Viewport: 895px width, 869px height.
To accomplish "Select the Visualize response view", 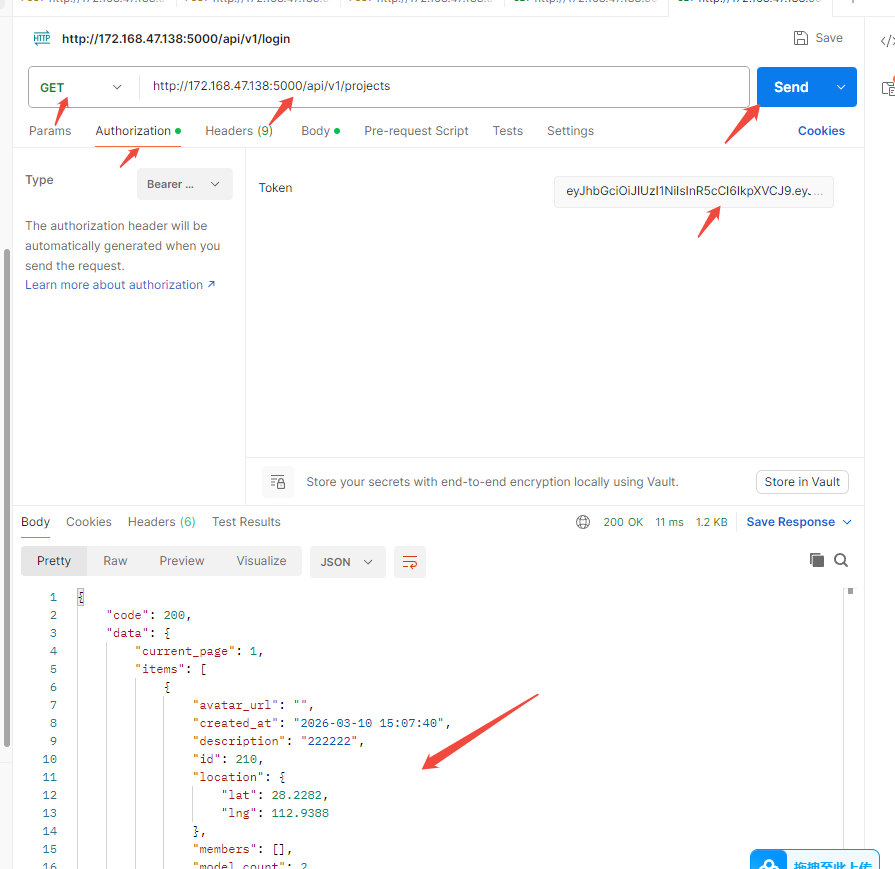I will click(x=261, y=561).
